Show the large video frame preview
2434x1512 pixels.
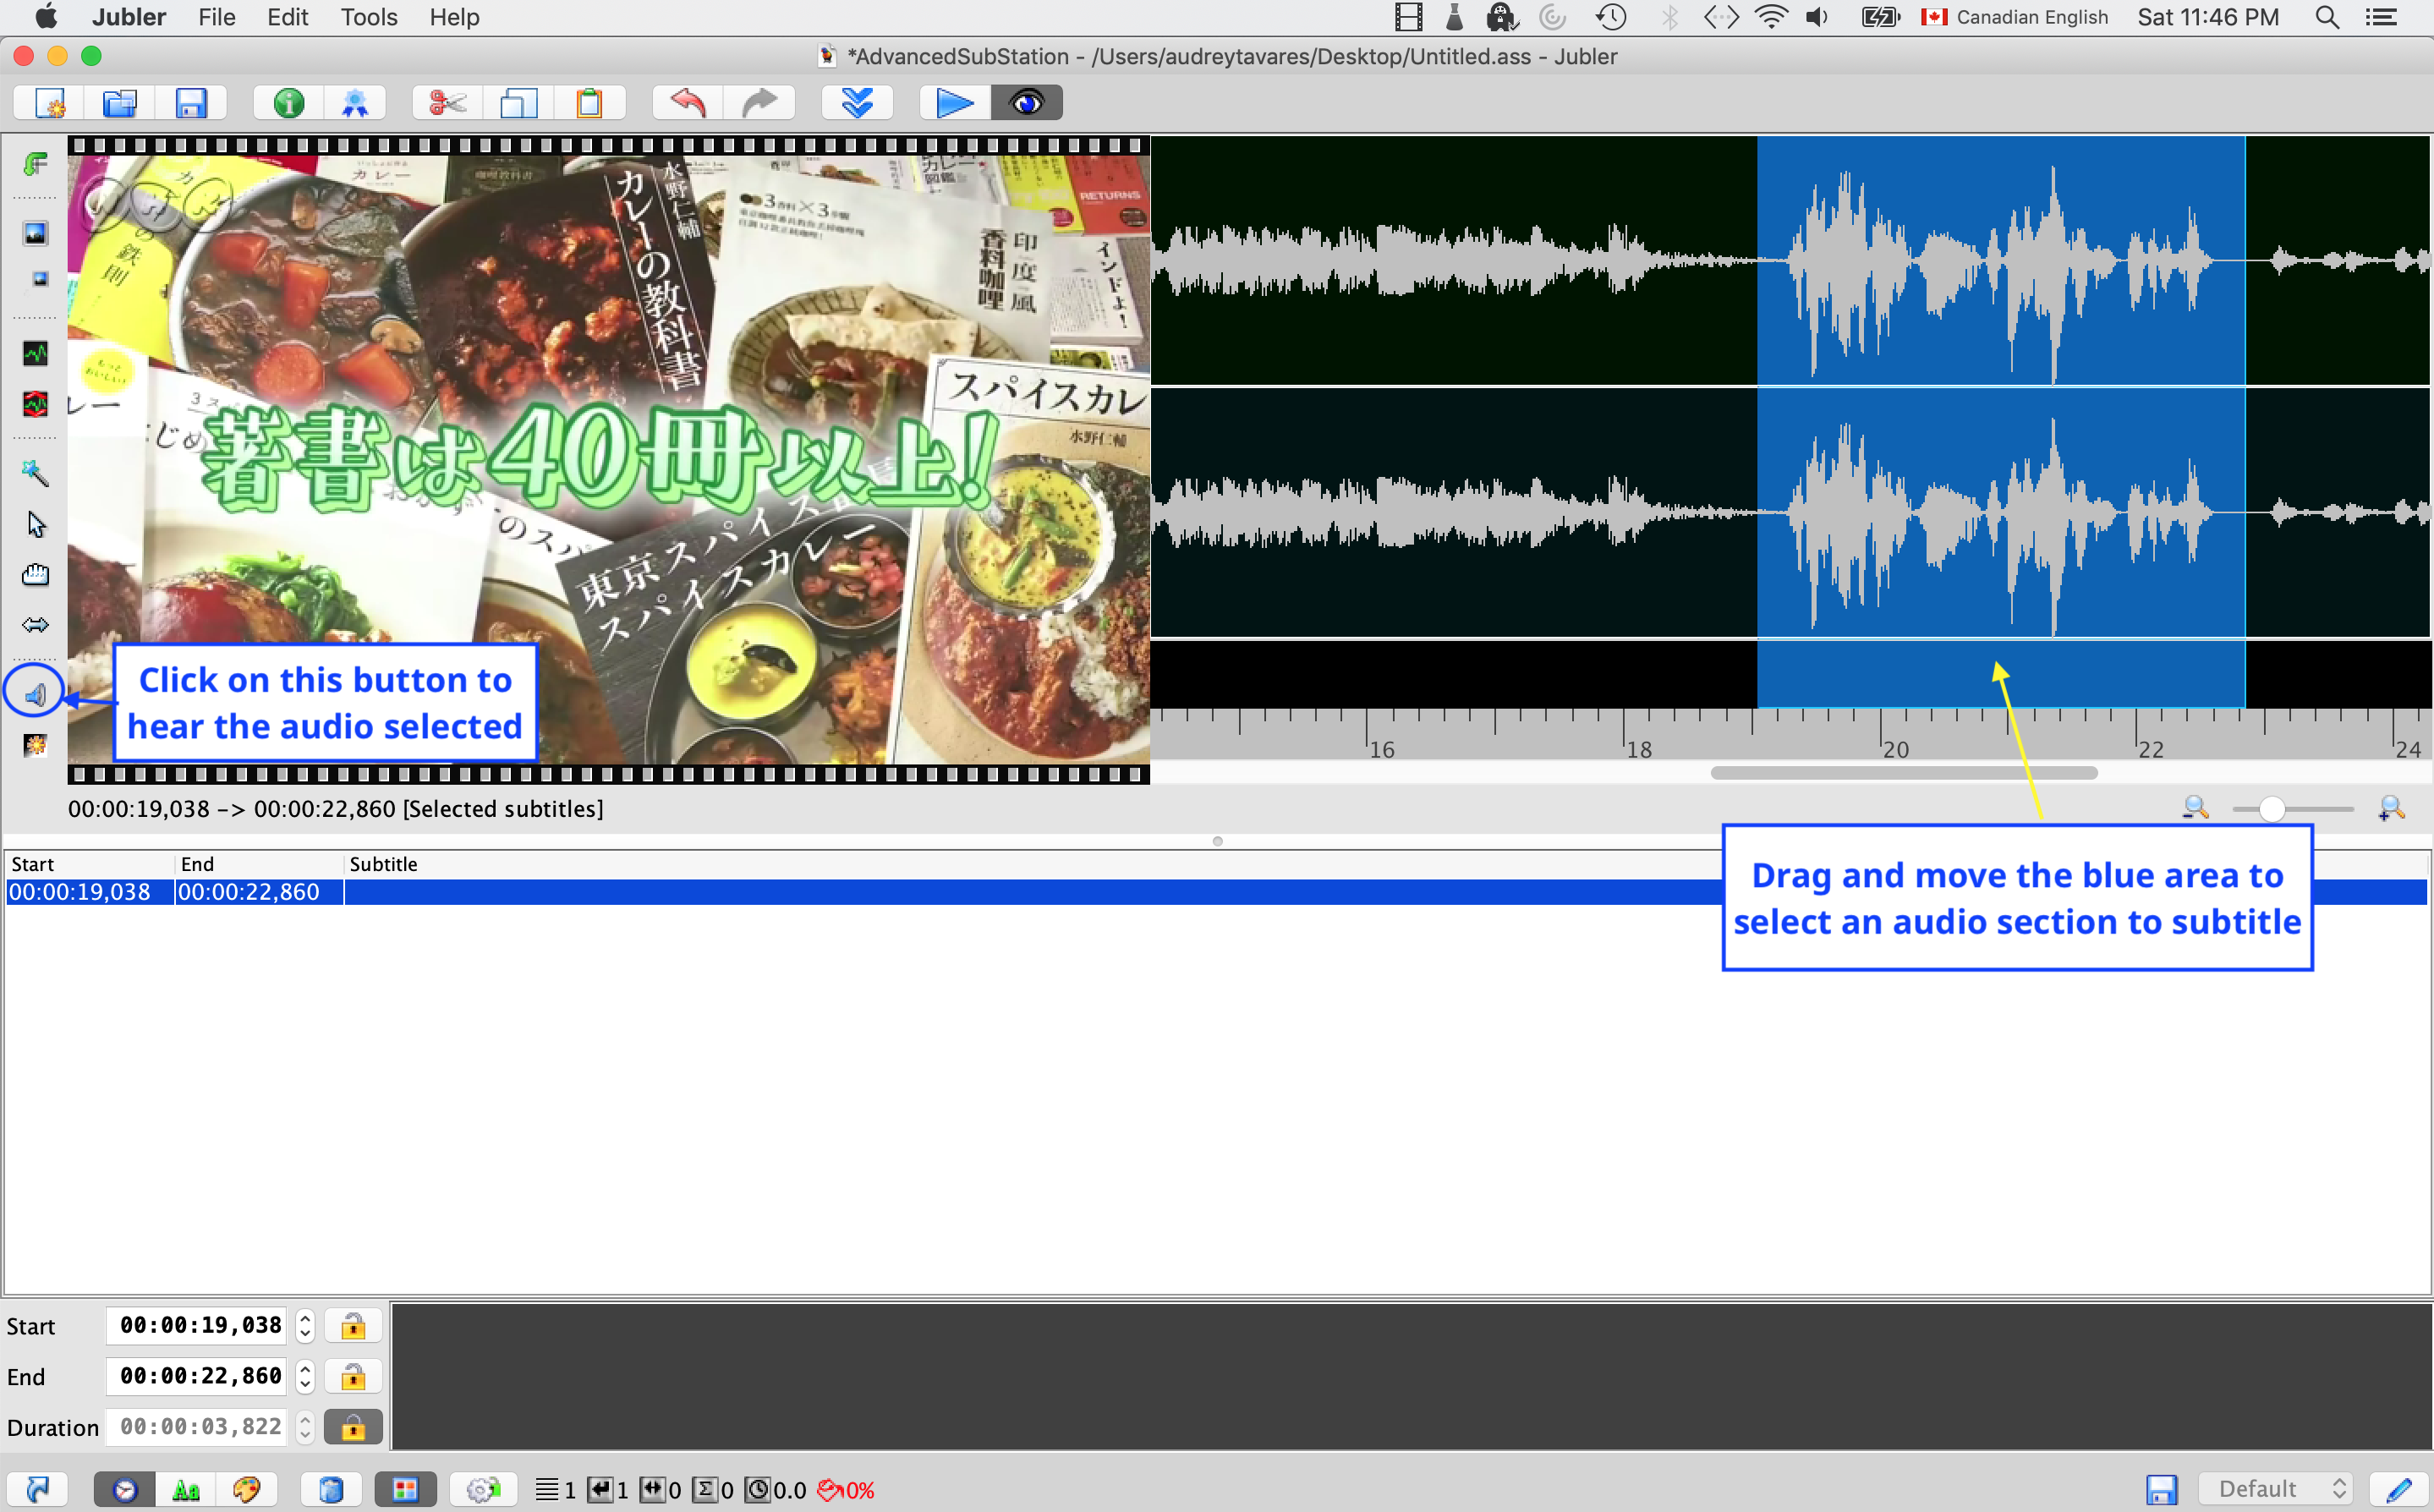pos(35,234)
